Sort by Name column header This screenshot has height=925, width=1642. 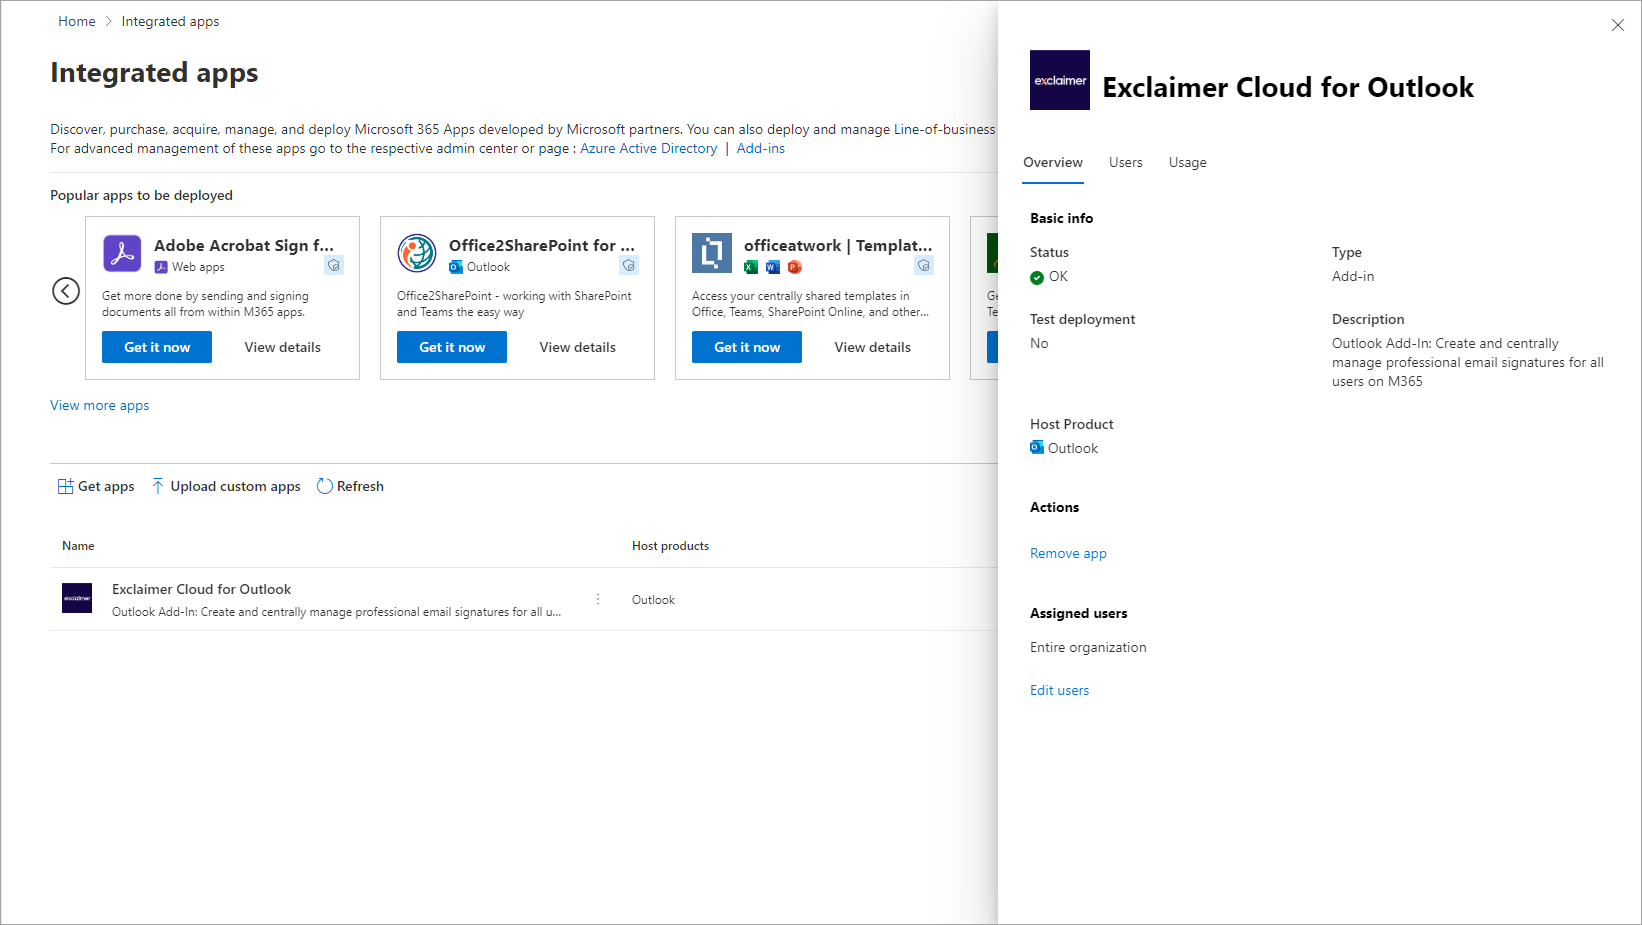point(78,546)
